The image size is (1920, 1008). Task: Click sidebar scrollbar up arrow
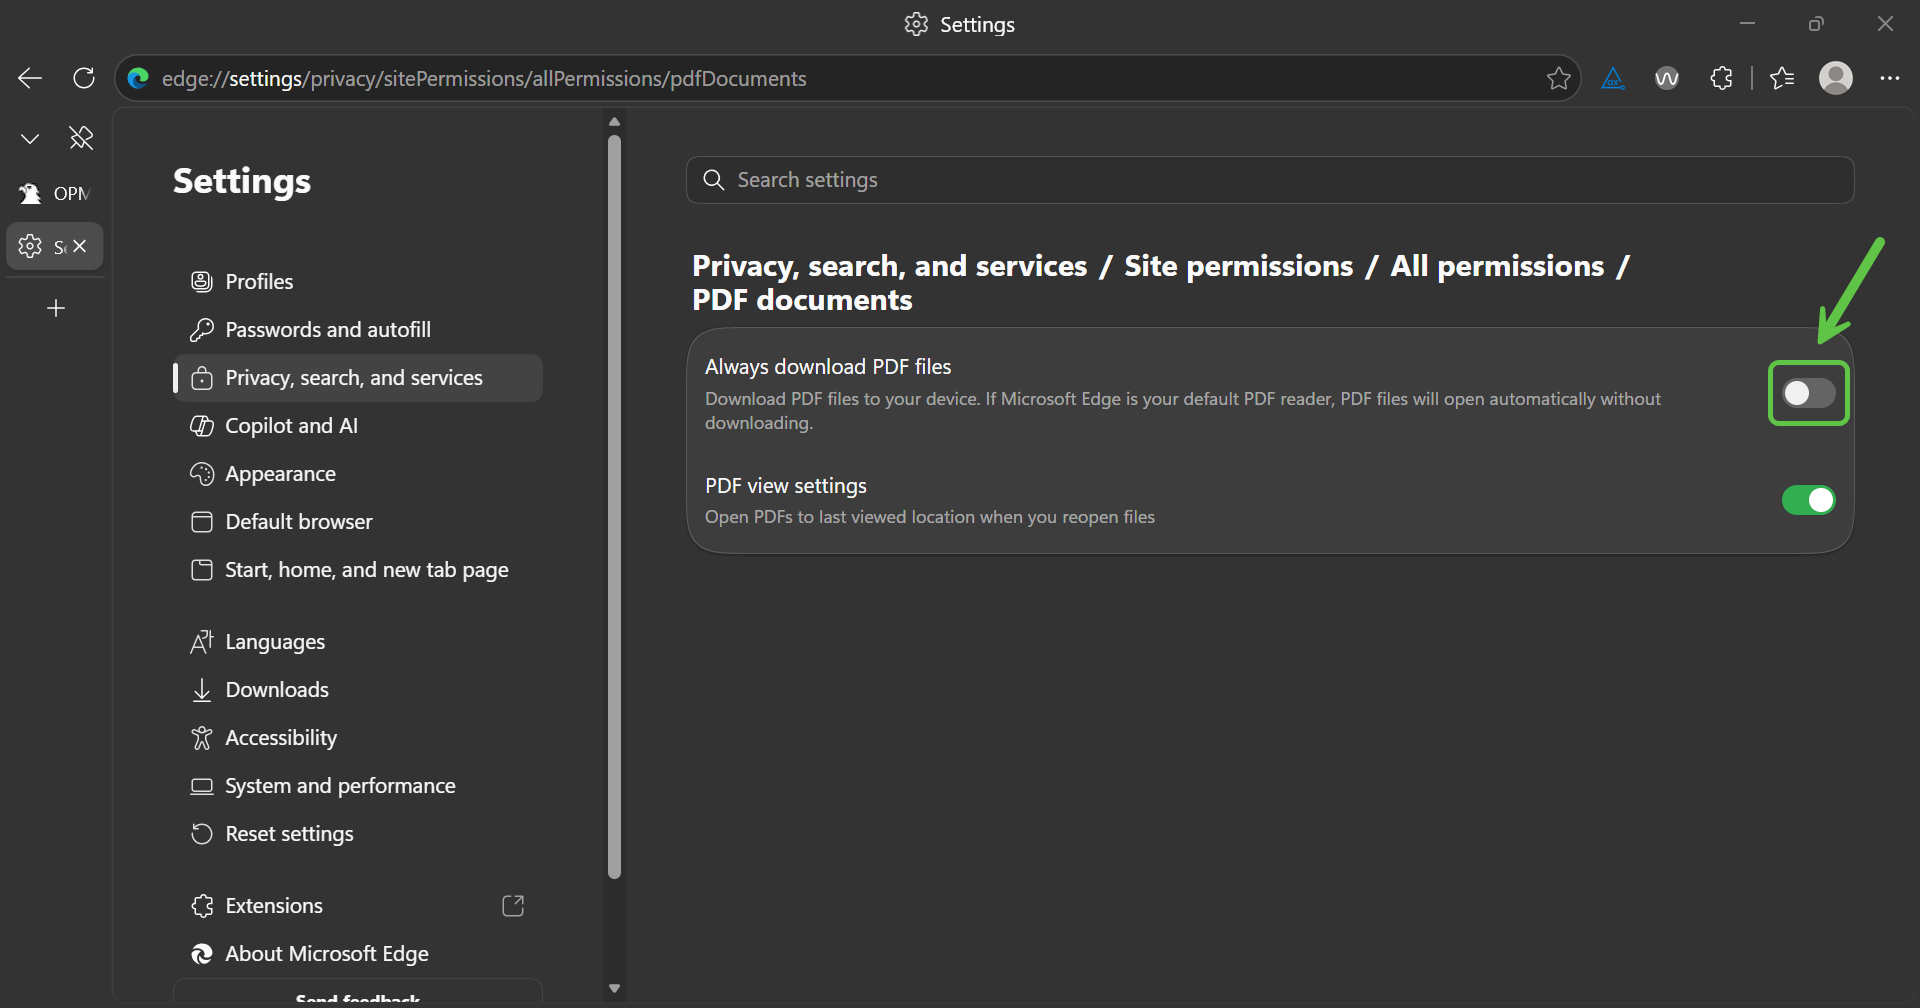click(615, 122)
